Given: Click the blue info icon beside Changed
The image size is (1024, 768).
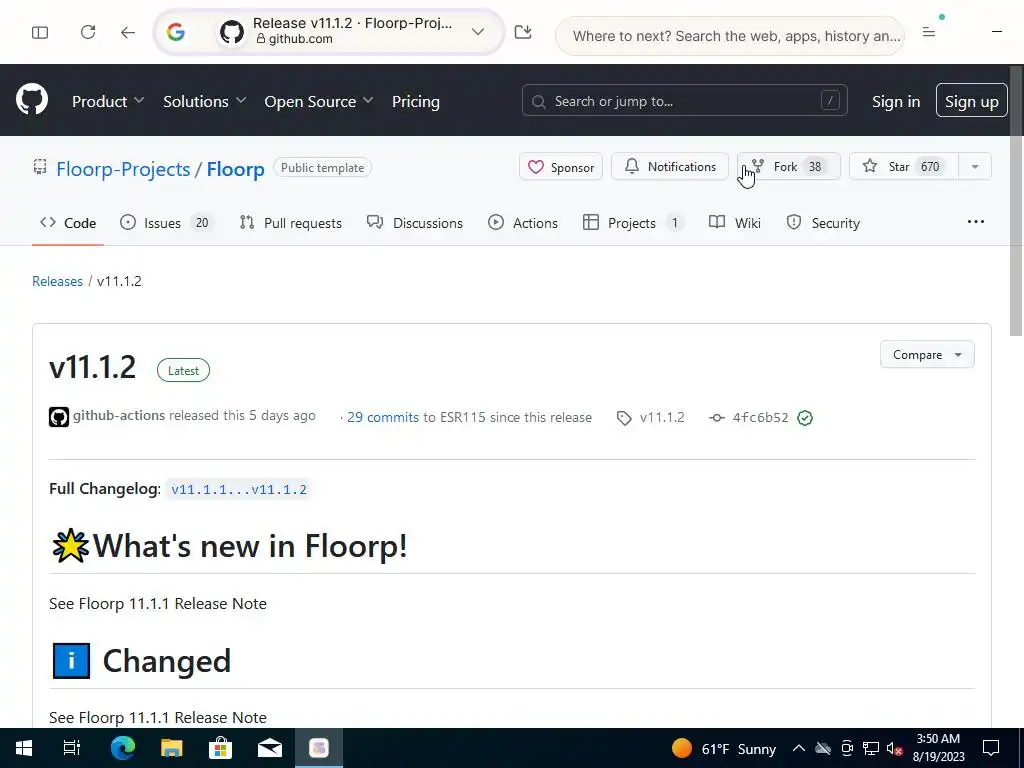Looking at the screenshot, I should (x=71, y=661).
